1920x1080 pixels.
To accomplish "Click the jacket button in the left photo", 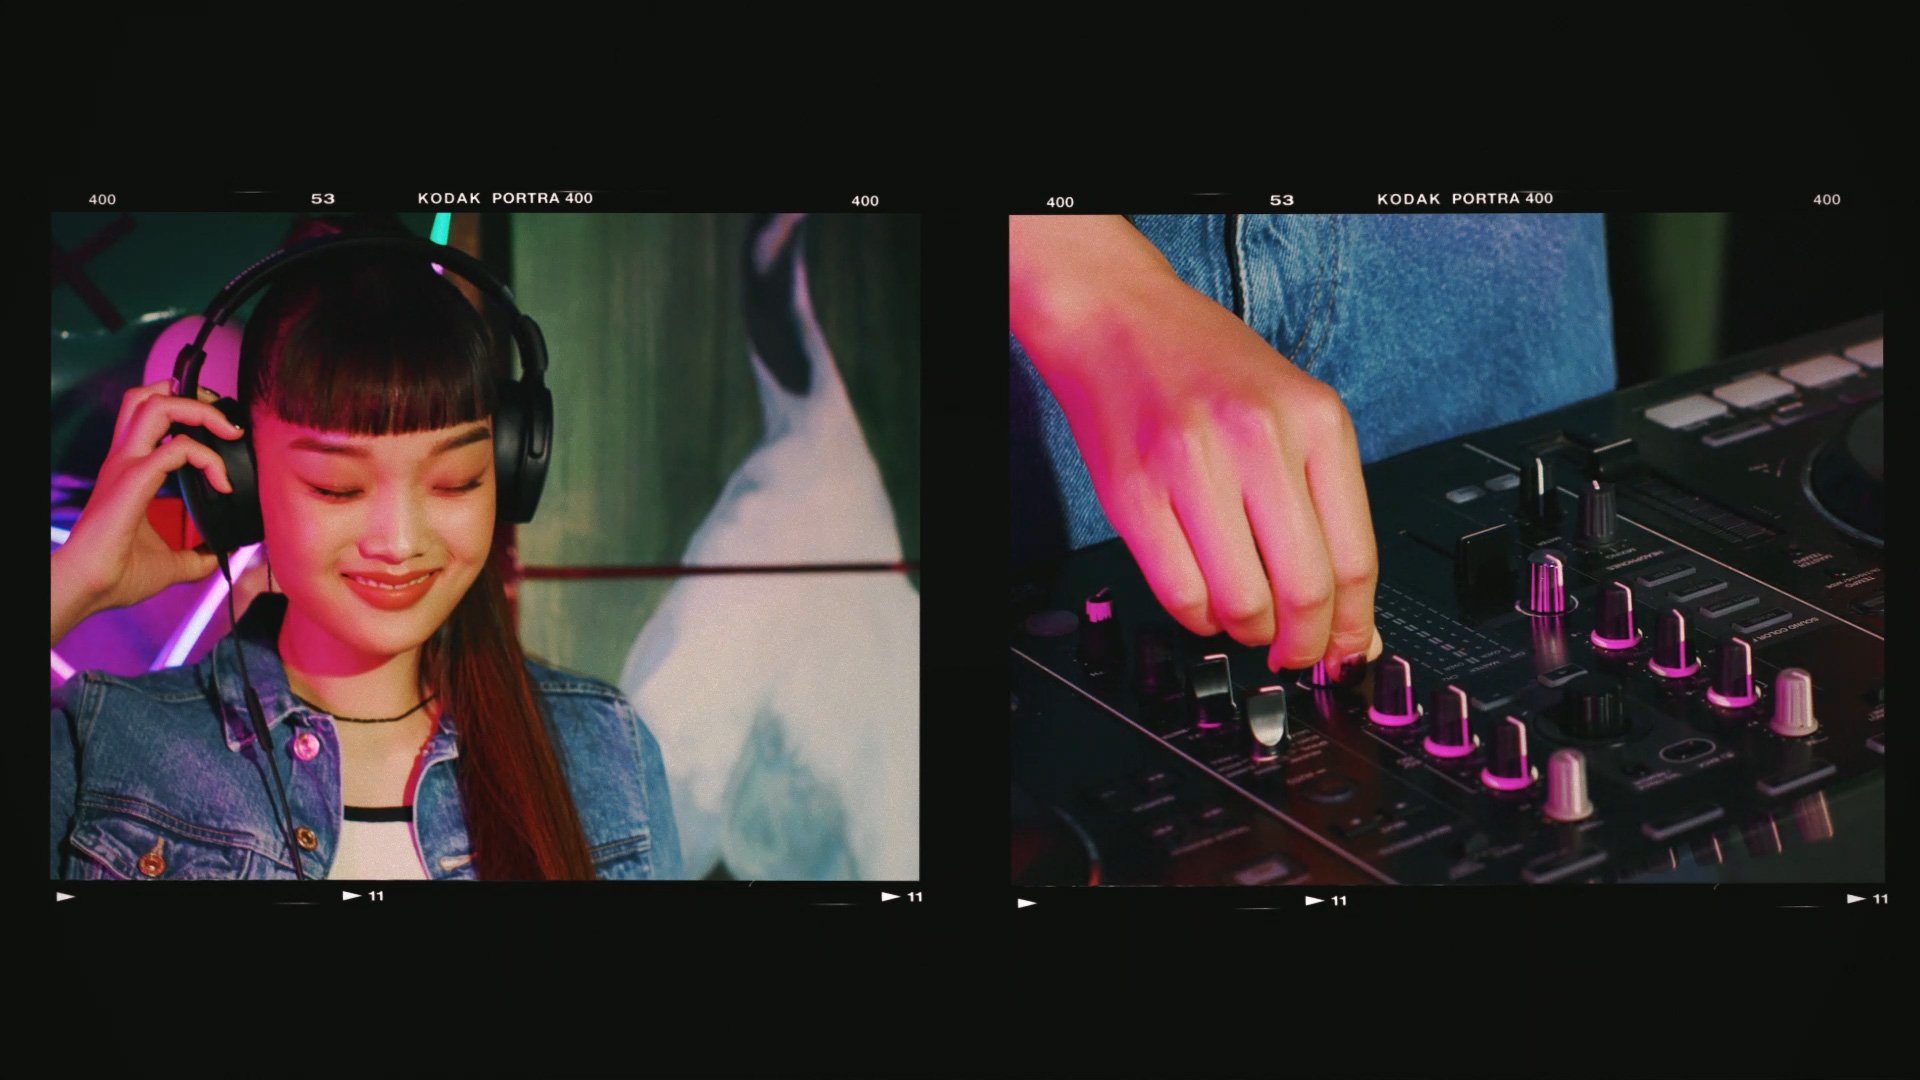I will [307, 745].
